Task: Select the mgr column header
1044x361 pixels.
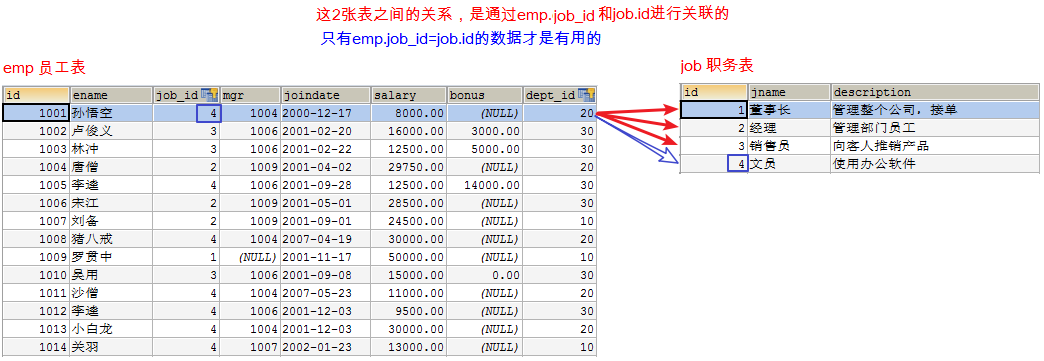Action: (x=250, y=95)
